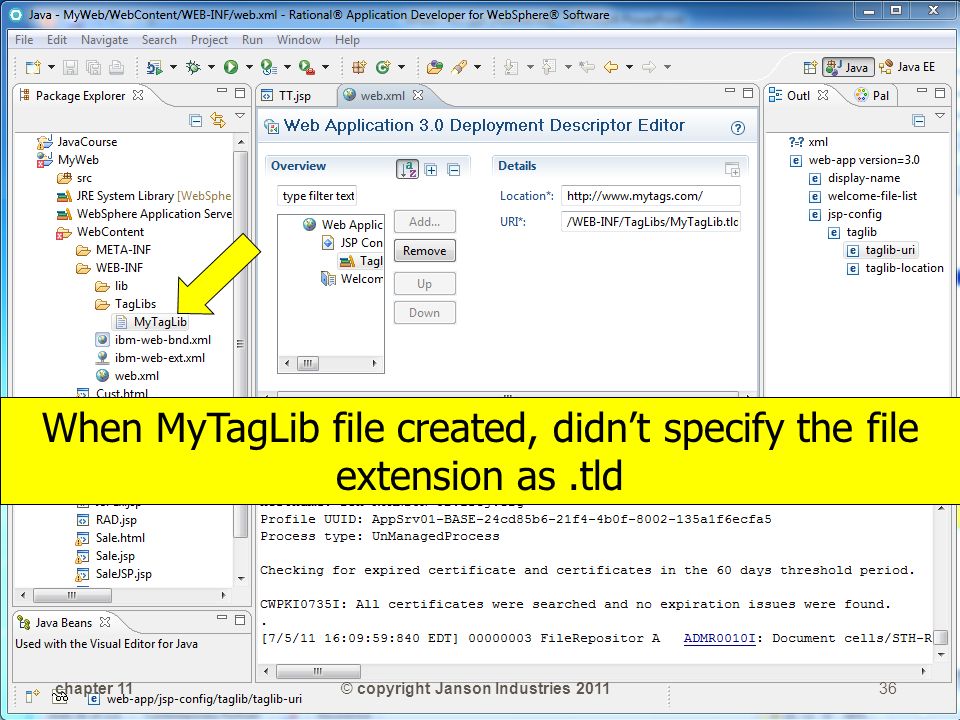The height and width of the screenshot is (720, 960).
Task: Open the File menu
Action: 24,40
